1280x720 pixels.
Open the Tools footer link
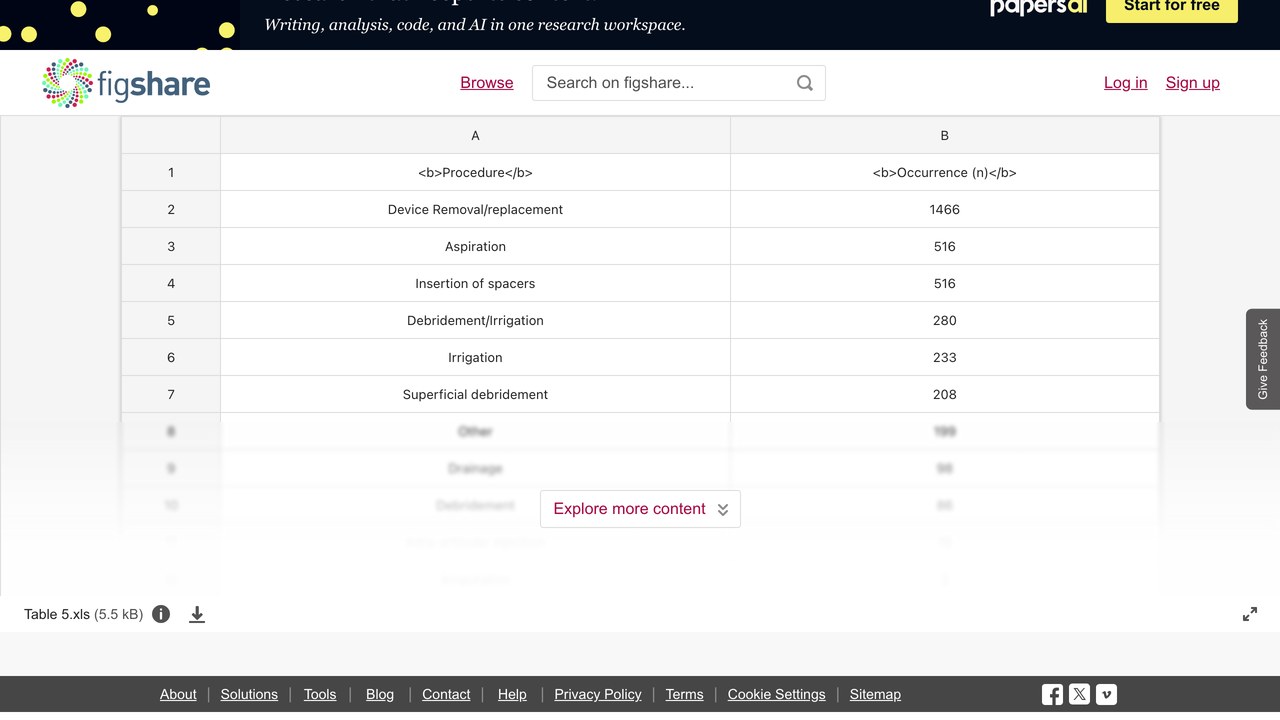[x=320, y=694]
